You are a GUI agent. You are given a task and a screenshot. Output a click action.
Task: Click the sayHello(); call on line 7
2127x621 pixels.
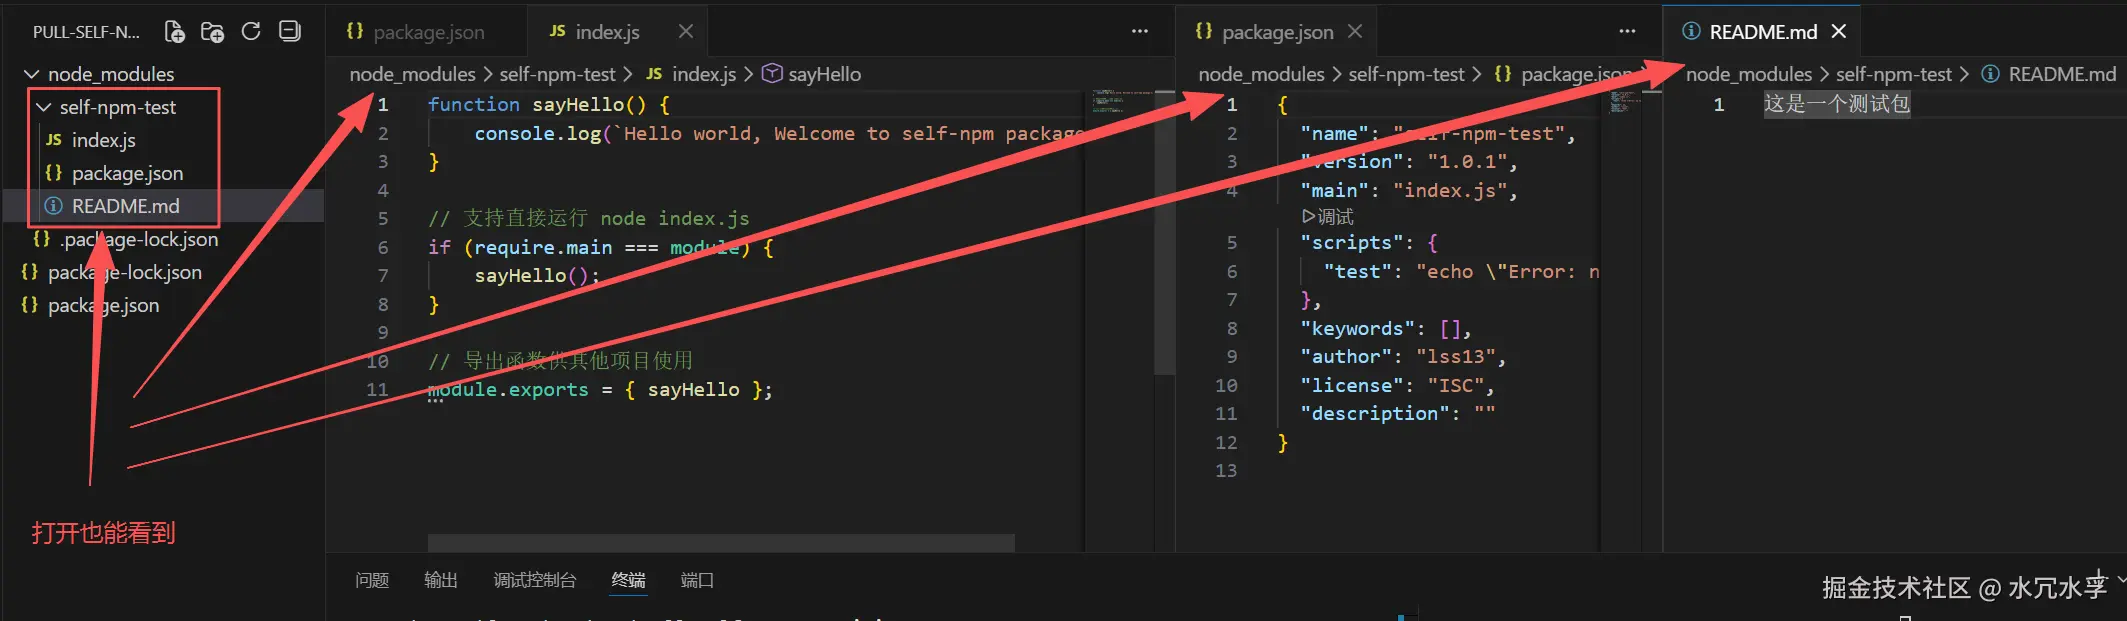[x=537, y=275]
